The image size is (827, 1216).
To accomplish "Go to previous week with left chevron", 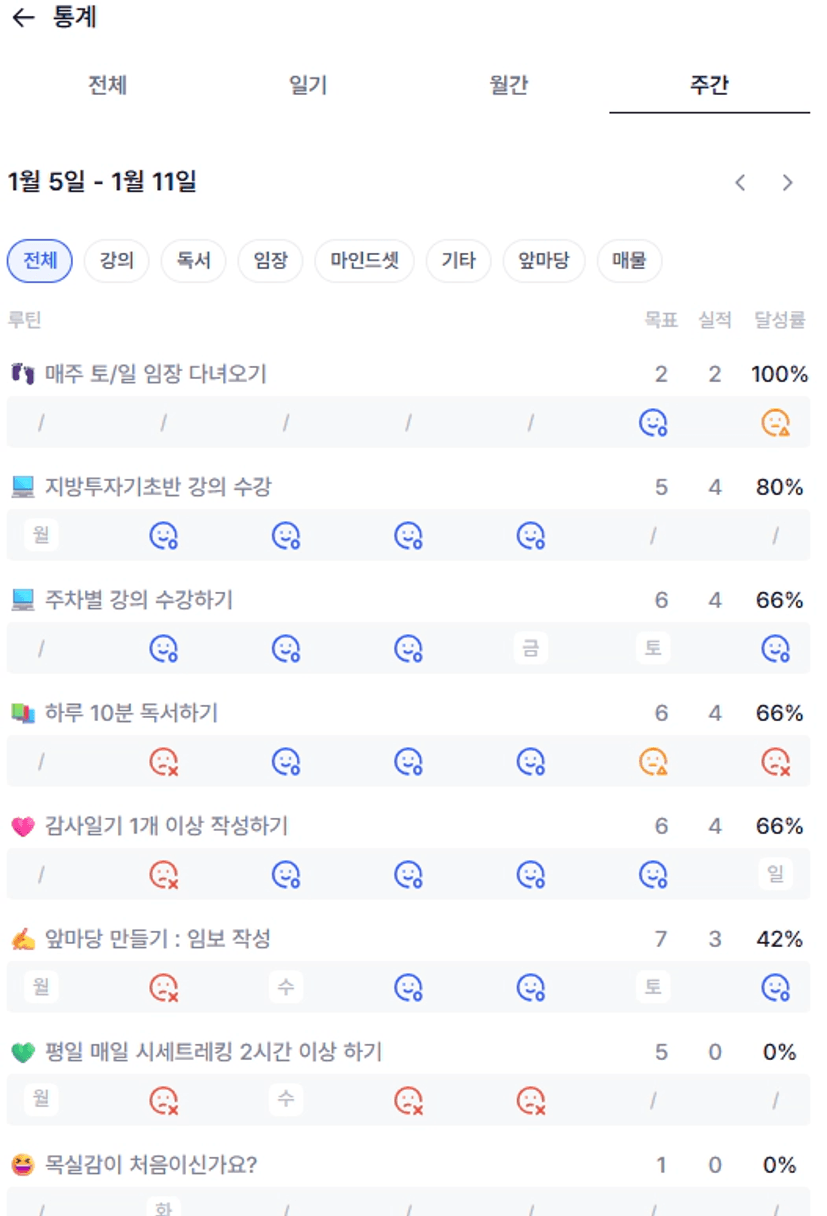I will coord(740,182).
